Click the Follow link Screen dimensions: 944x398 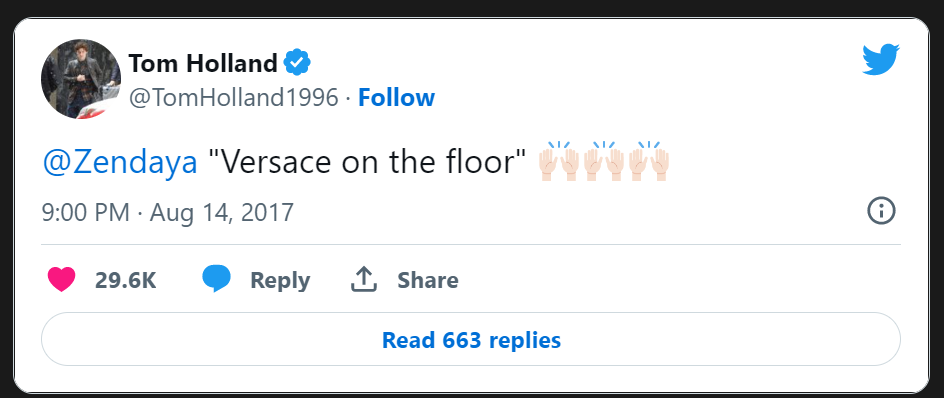click(396, 98)
